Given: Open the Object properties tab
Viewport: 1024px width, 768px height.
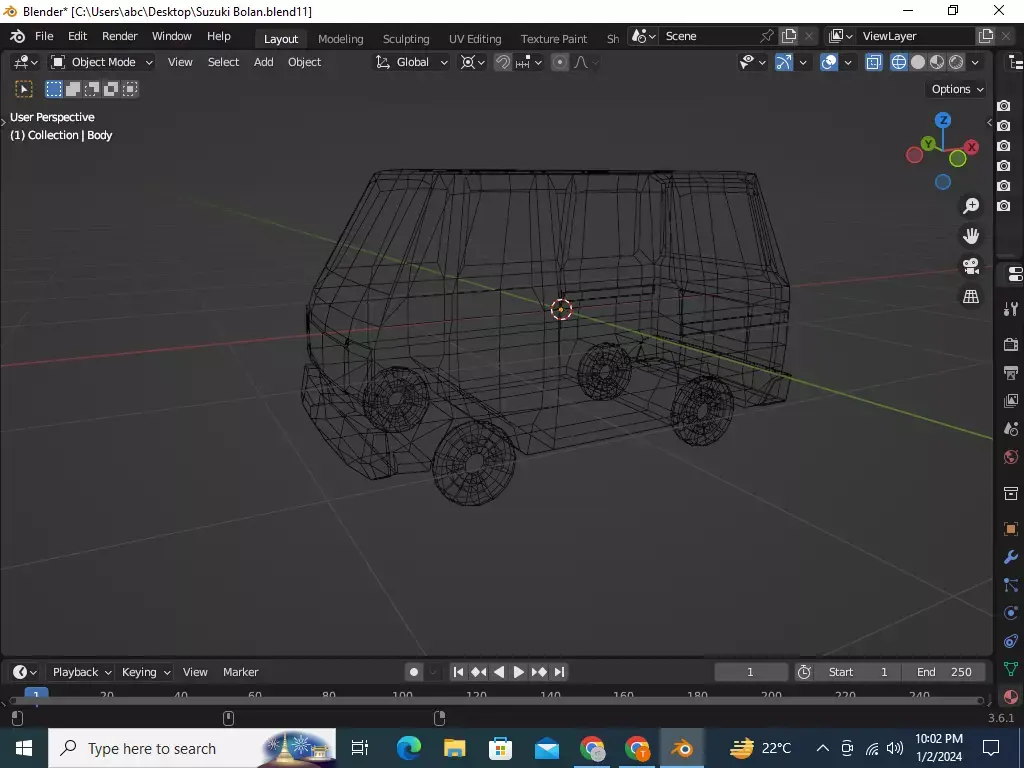Looking at the screenshot, I should [1011, 529].
